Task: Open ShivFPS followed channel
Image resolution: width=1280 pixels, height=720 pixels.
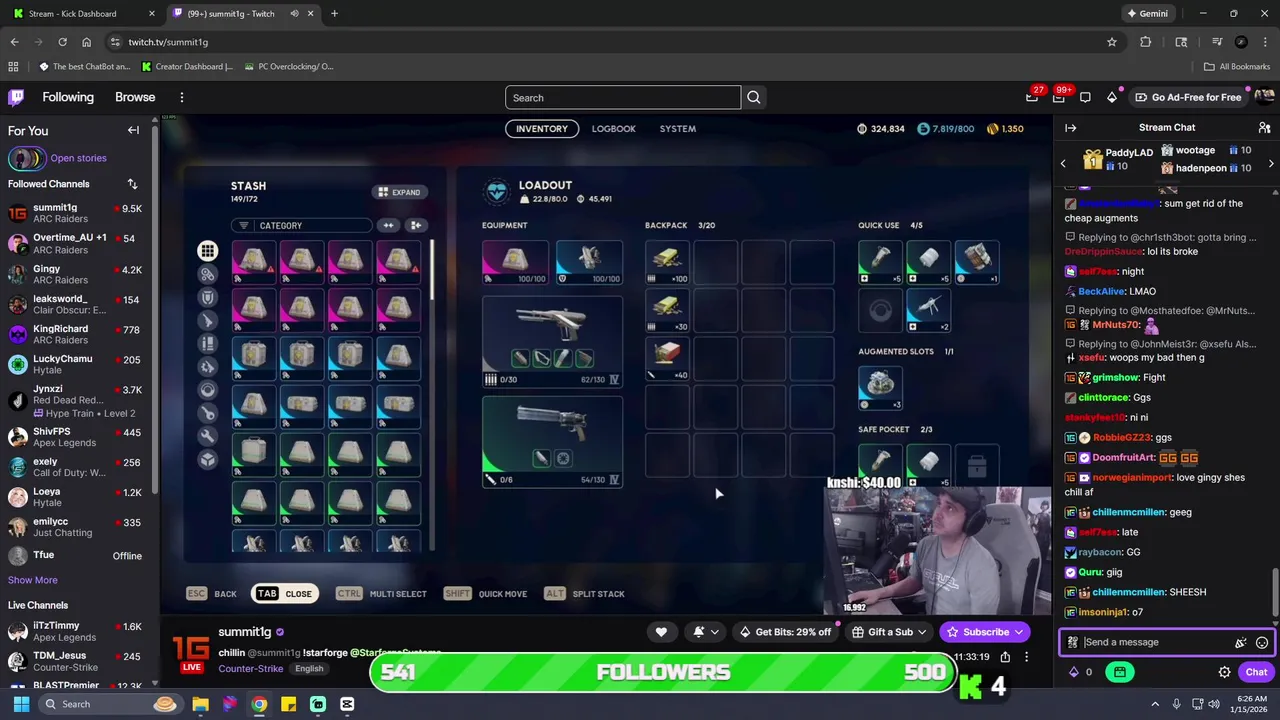Action: tap(75, 437)
